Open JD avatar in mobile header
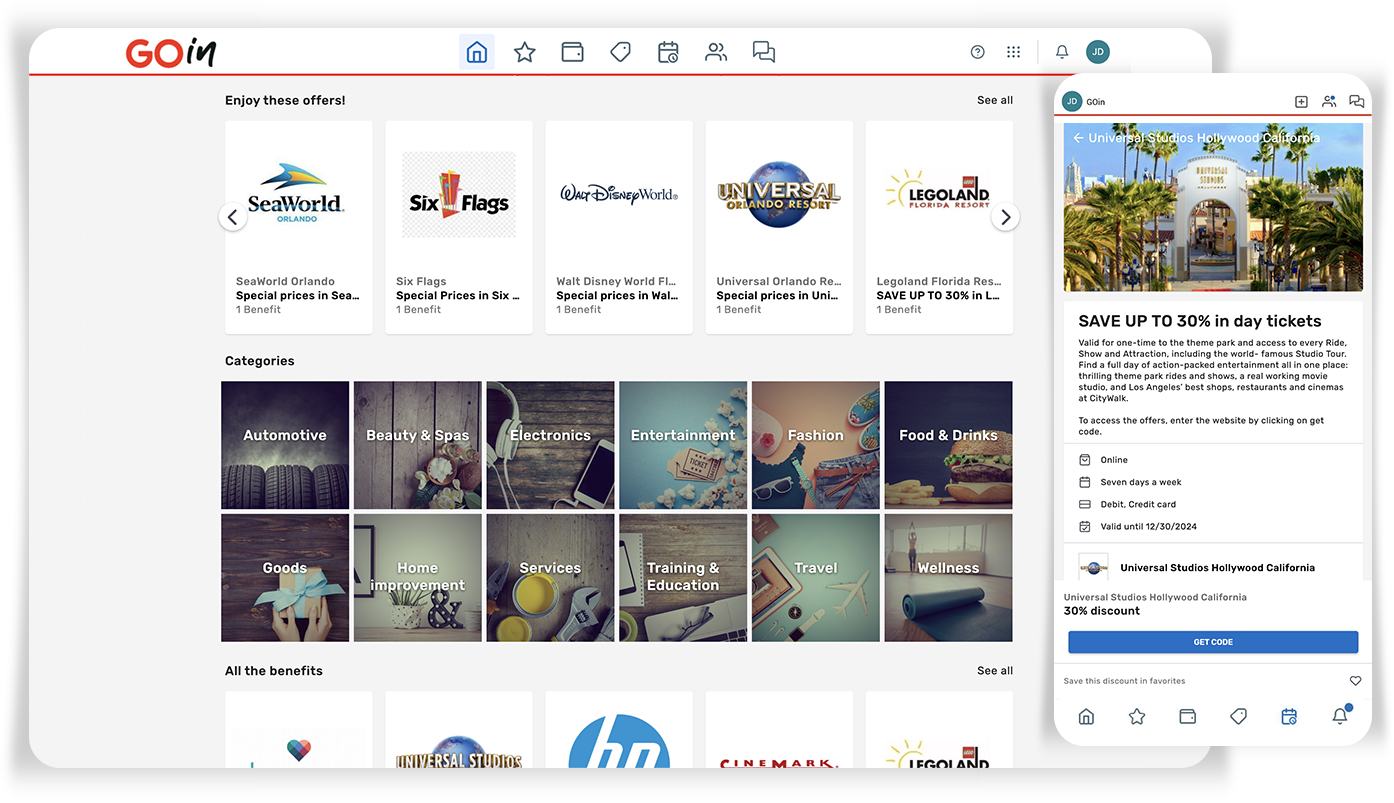This screenshot has width=1394, height=803. point(1072,101)
